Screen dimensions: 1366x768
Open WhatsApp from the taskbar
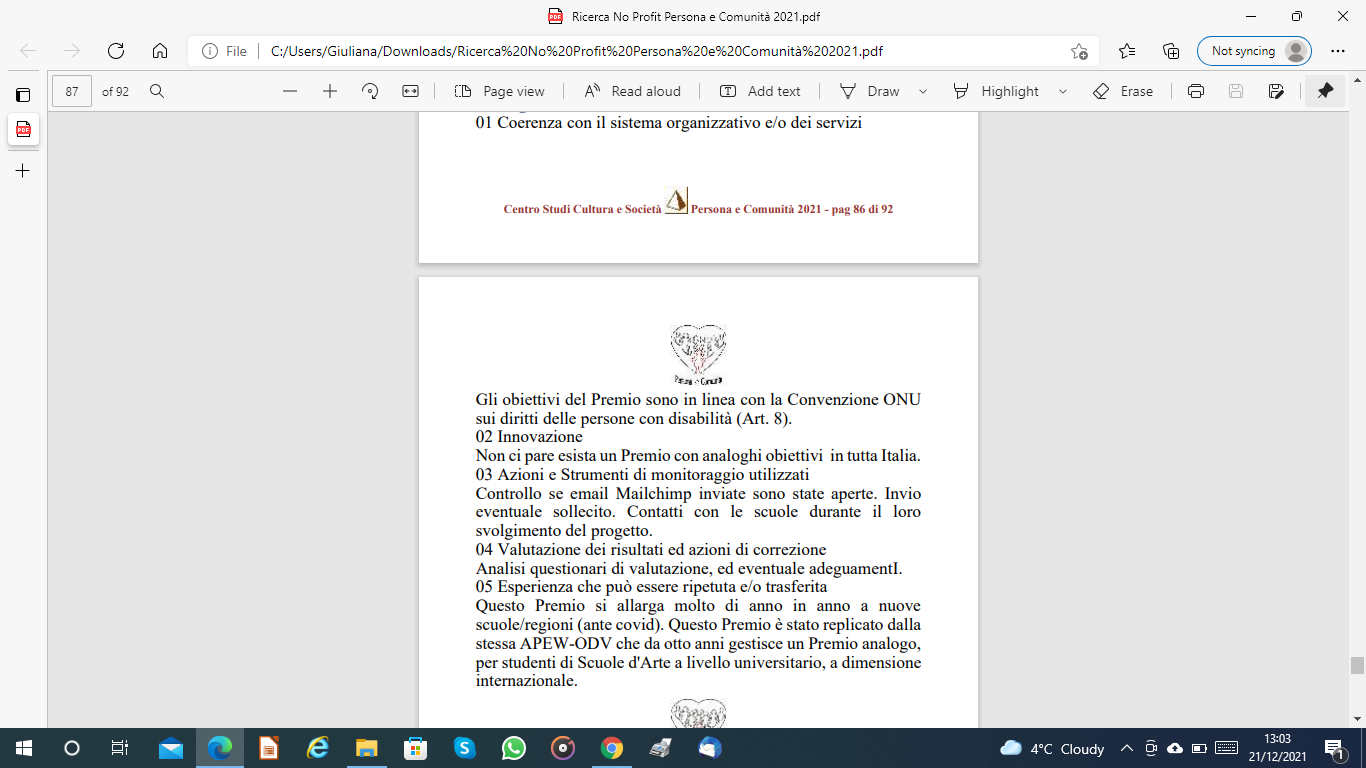514,748
